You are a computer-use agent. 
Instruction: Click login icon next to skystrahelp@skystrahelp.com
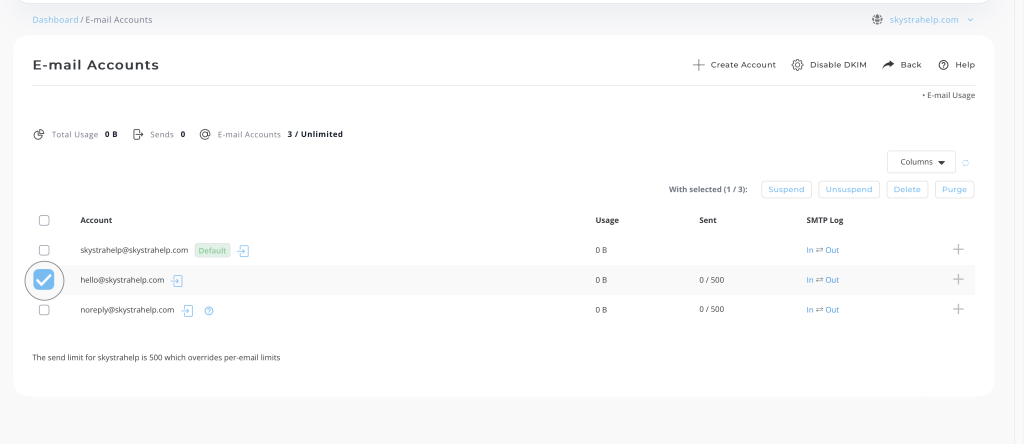pos(243,250)
